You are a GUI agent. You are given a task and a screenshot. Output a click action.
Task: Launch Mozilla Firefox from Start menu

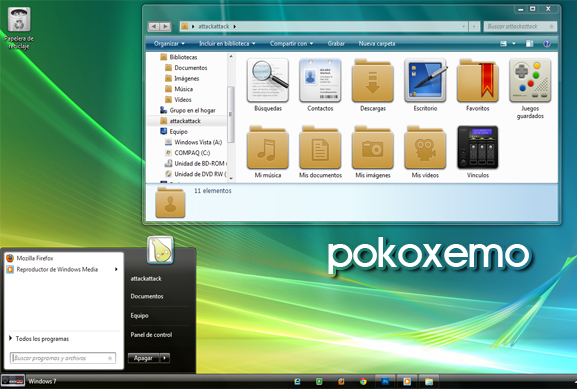click(35, 258)
